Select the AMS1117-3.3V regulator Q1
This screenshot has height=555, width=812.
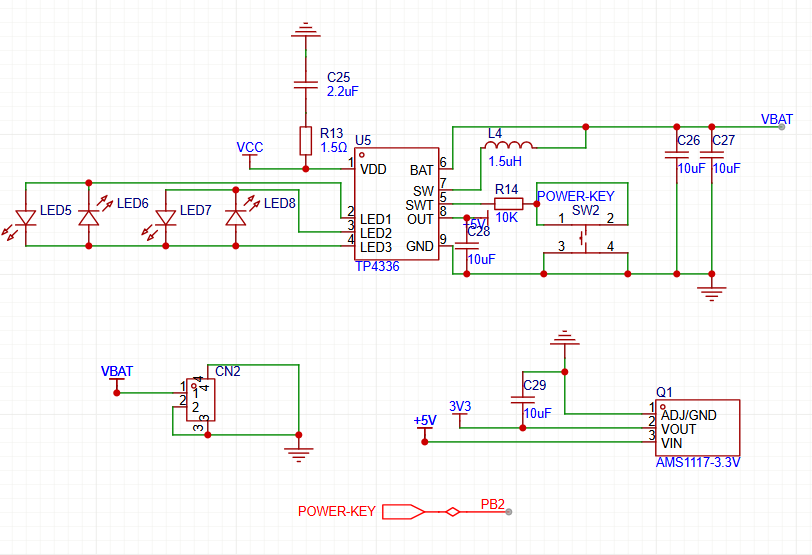696,427
